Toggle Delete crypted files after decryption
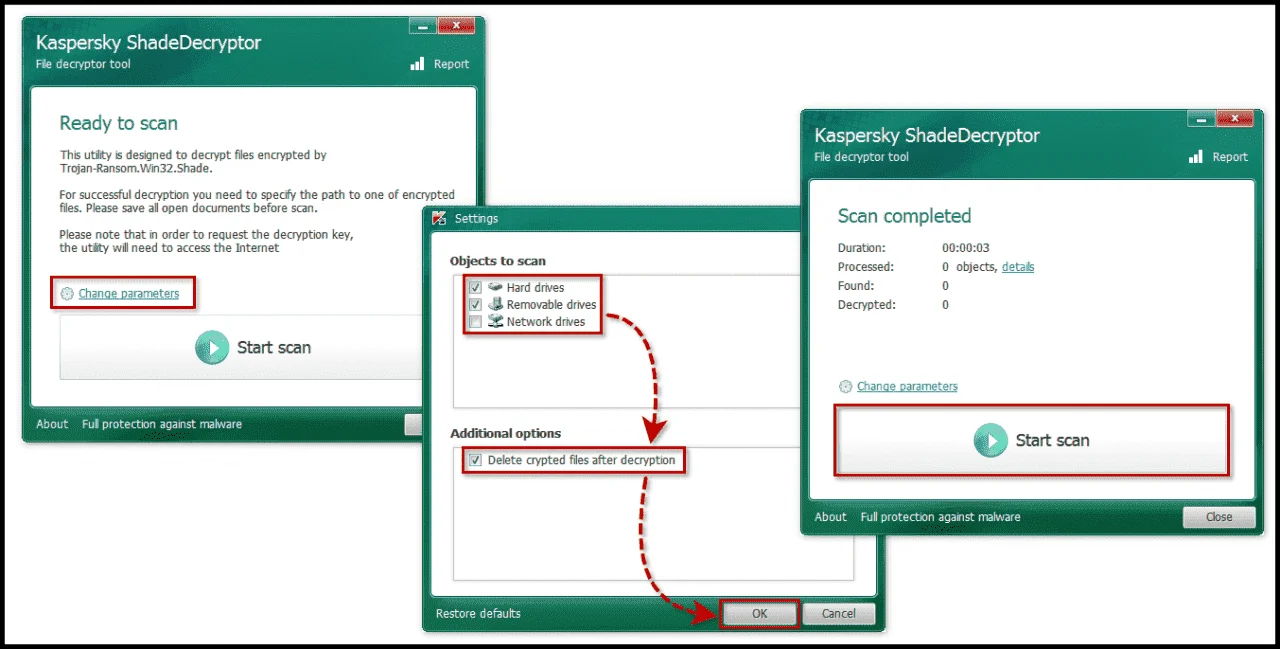 476,461
